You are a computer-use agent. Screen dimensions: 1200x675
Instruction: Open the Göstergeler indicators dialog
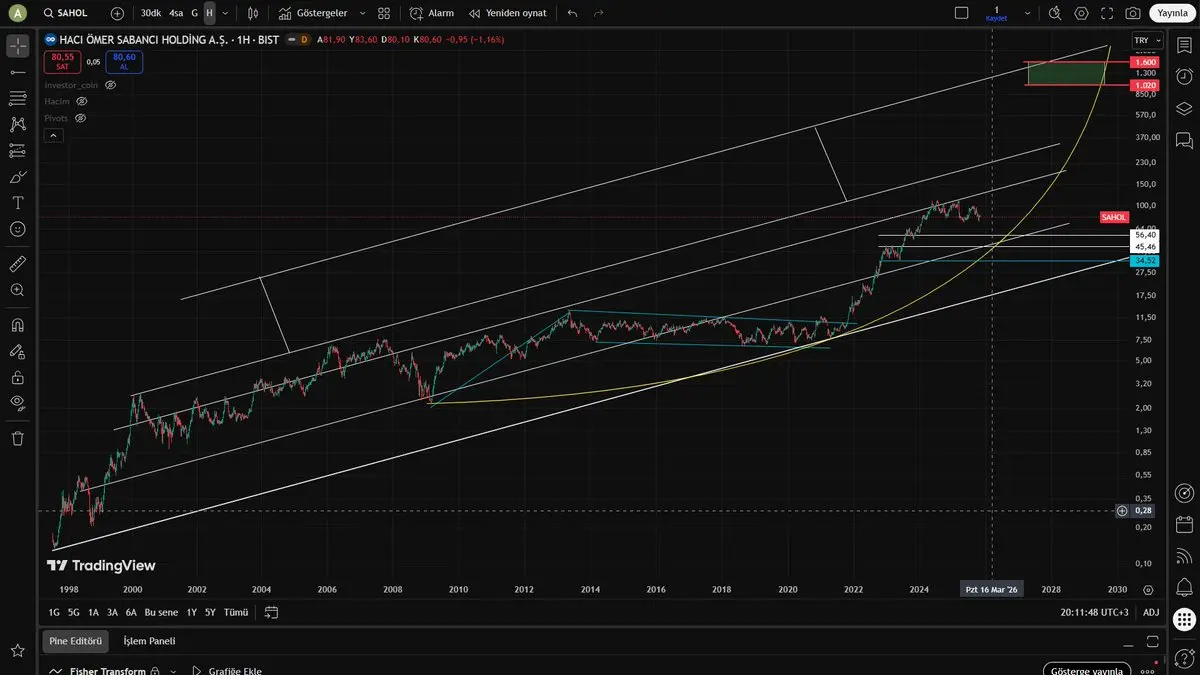tap(313, 13)
